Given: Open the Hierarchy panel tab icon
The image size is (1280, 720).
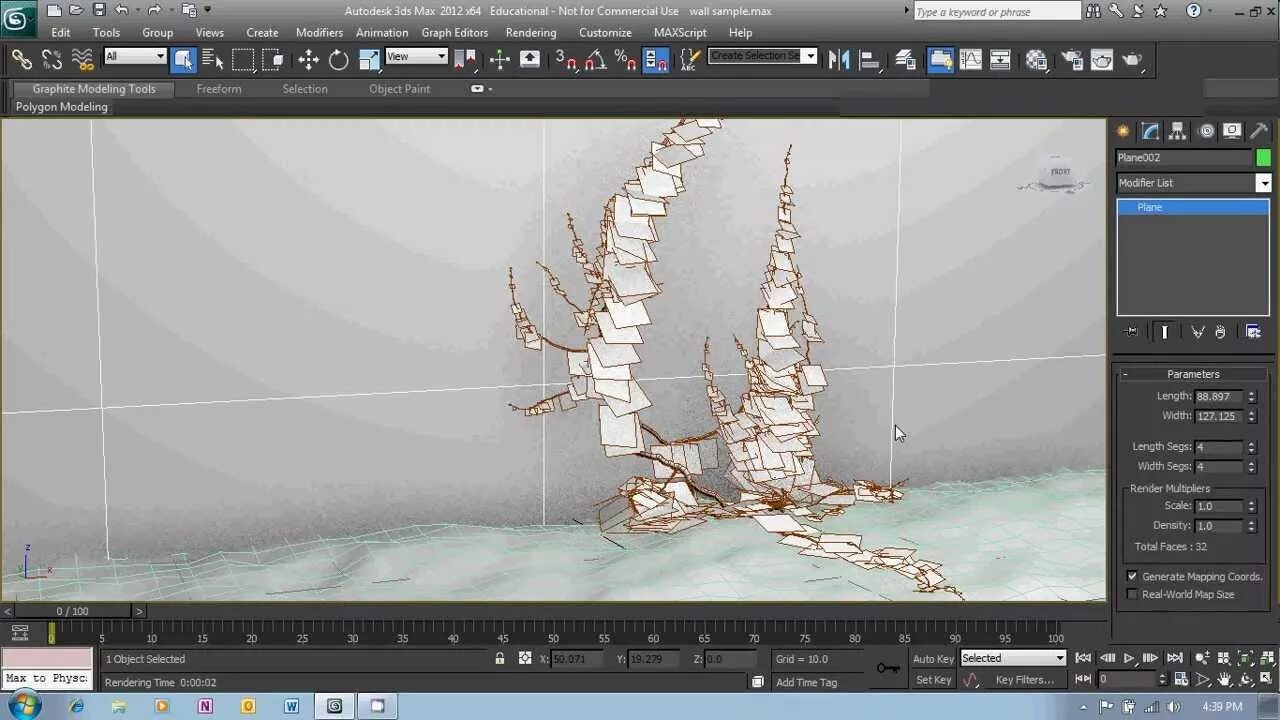Looking at the screenshot, I should (1177, 131).
